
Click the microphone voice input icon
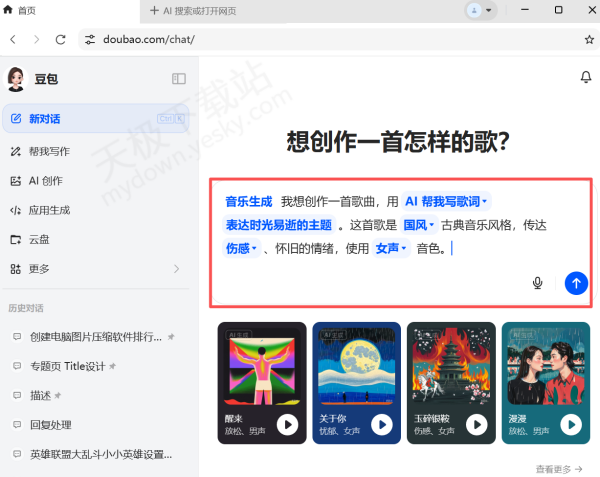click(537, 283)
